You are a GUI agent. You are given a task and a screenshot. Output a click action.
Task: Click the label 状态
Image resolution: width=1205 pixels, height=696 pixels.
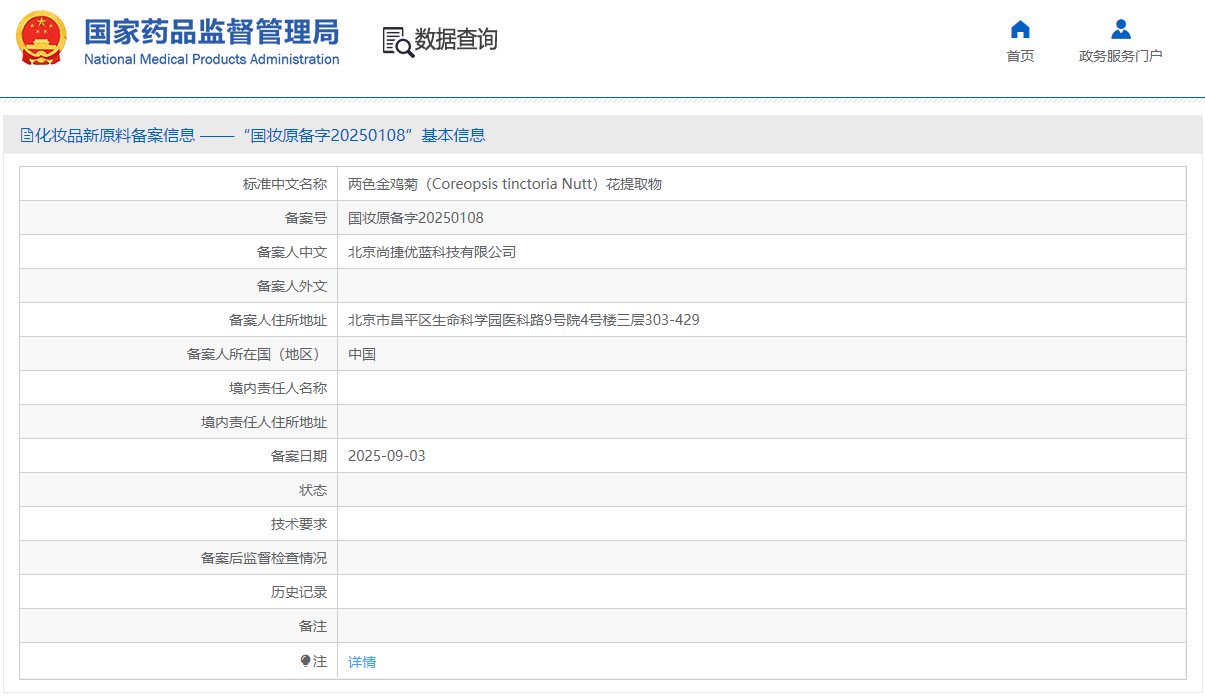(x=313, y=490)
